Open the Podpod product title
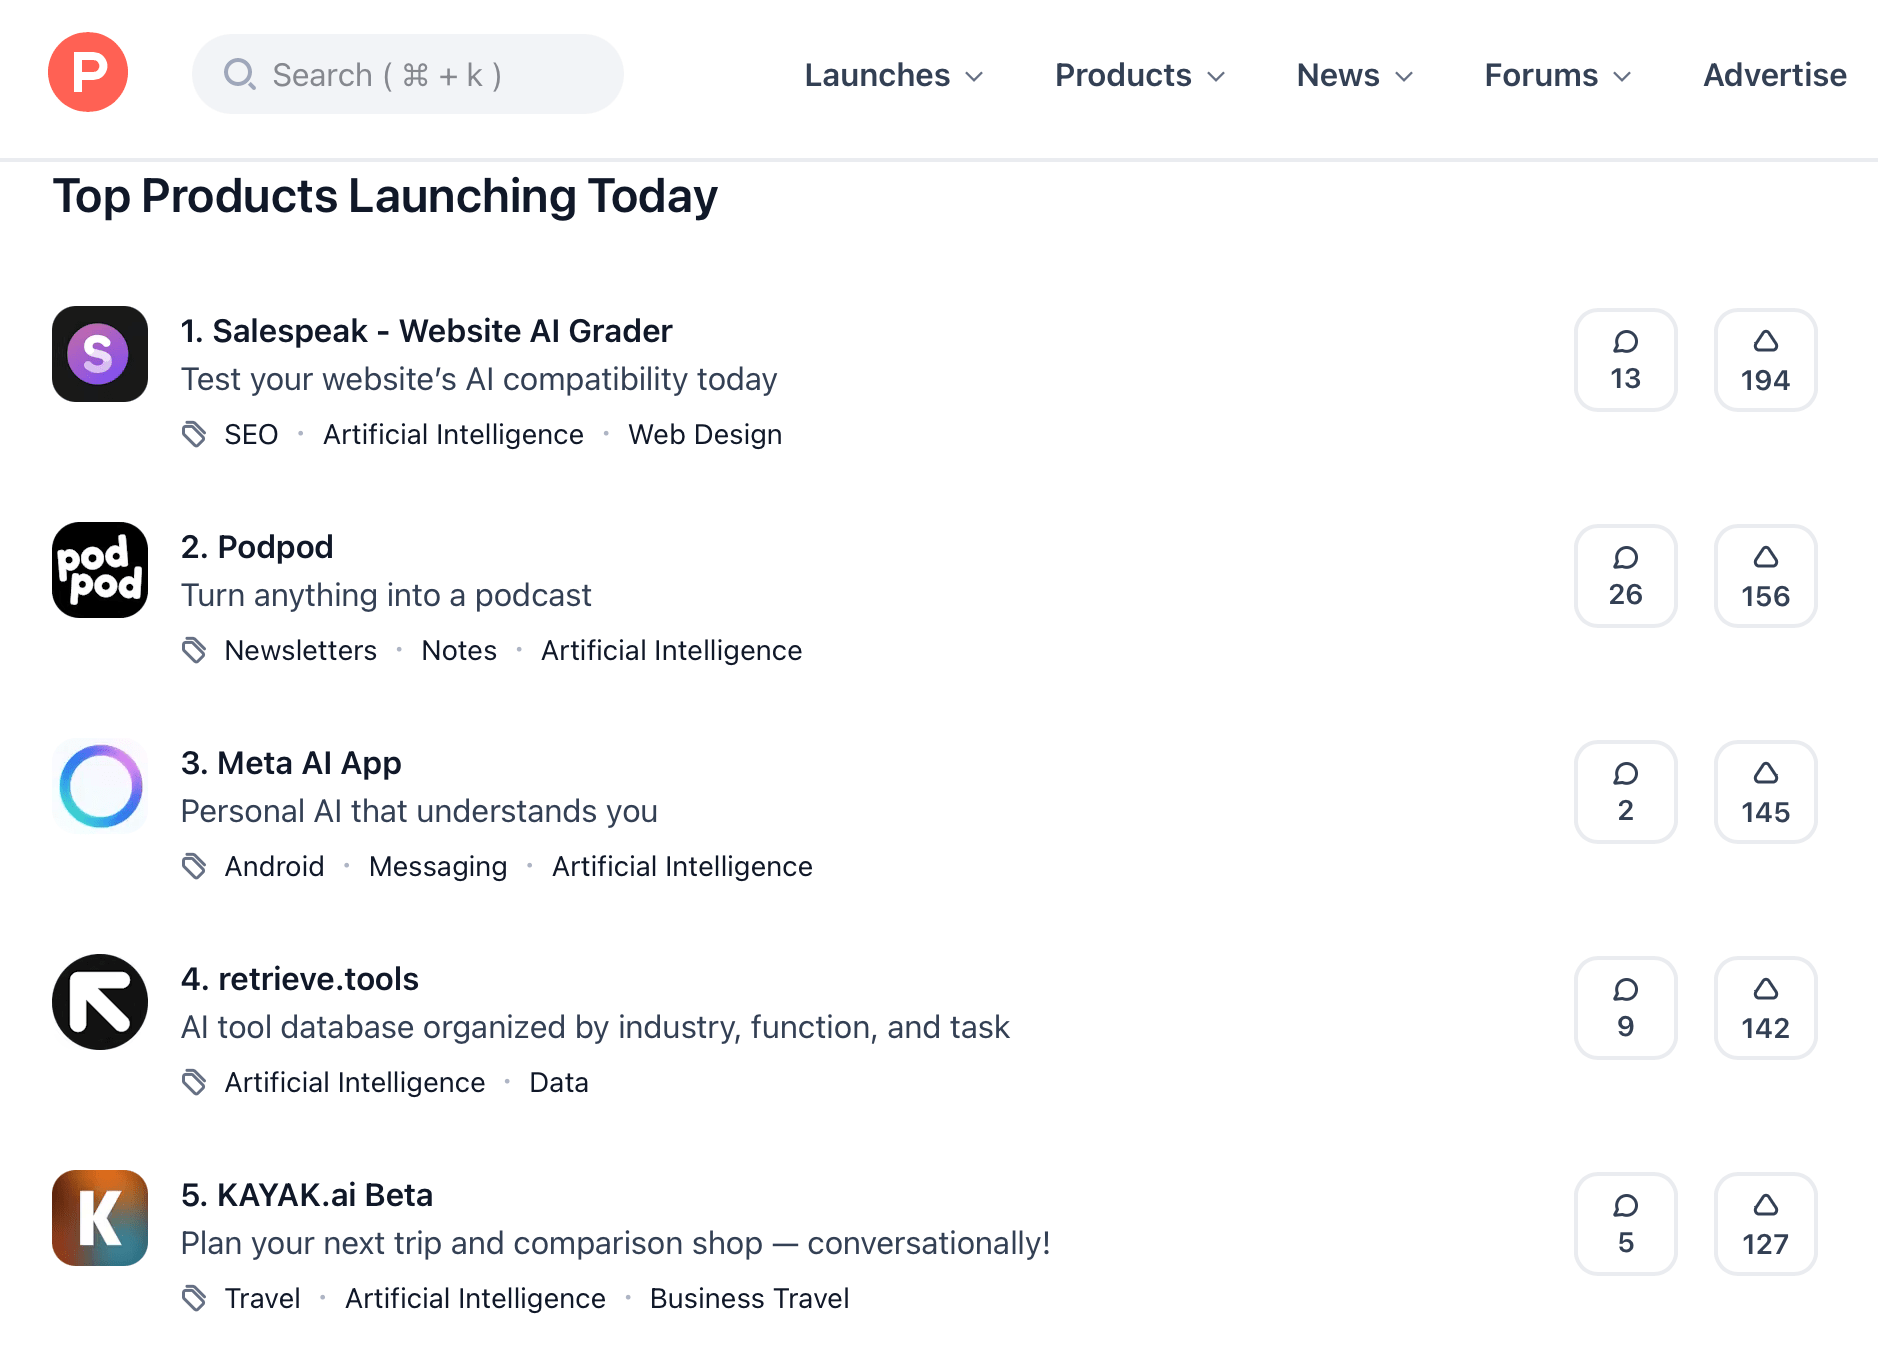Screen dimensions: 1878x1350 click(x=257, y=547)
